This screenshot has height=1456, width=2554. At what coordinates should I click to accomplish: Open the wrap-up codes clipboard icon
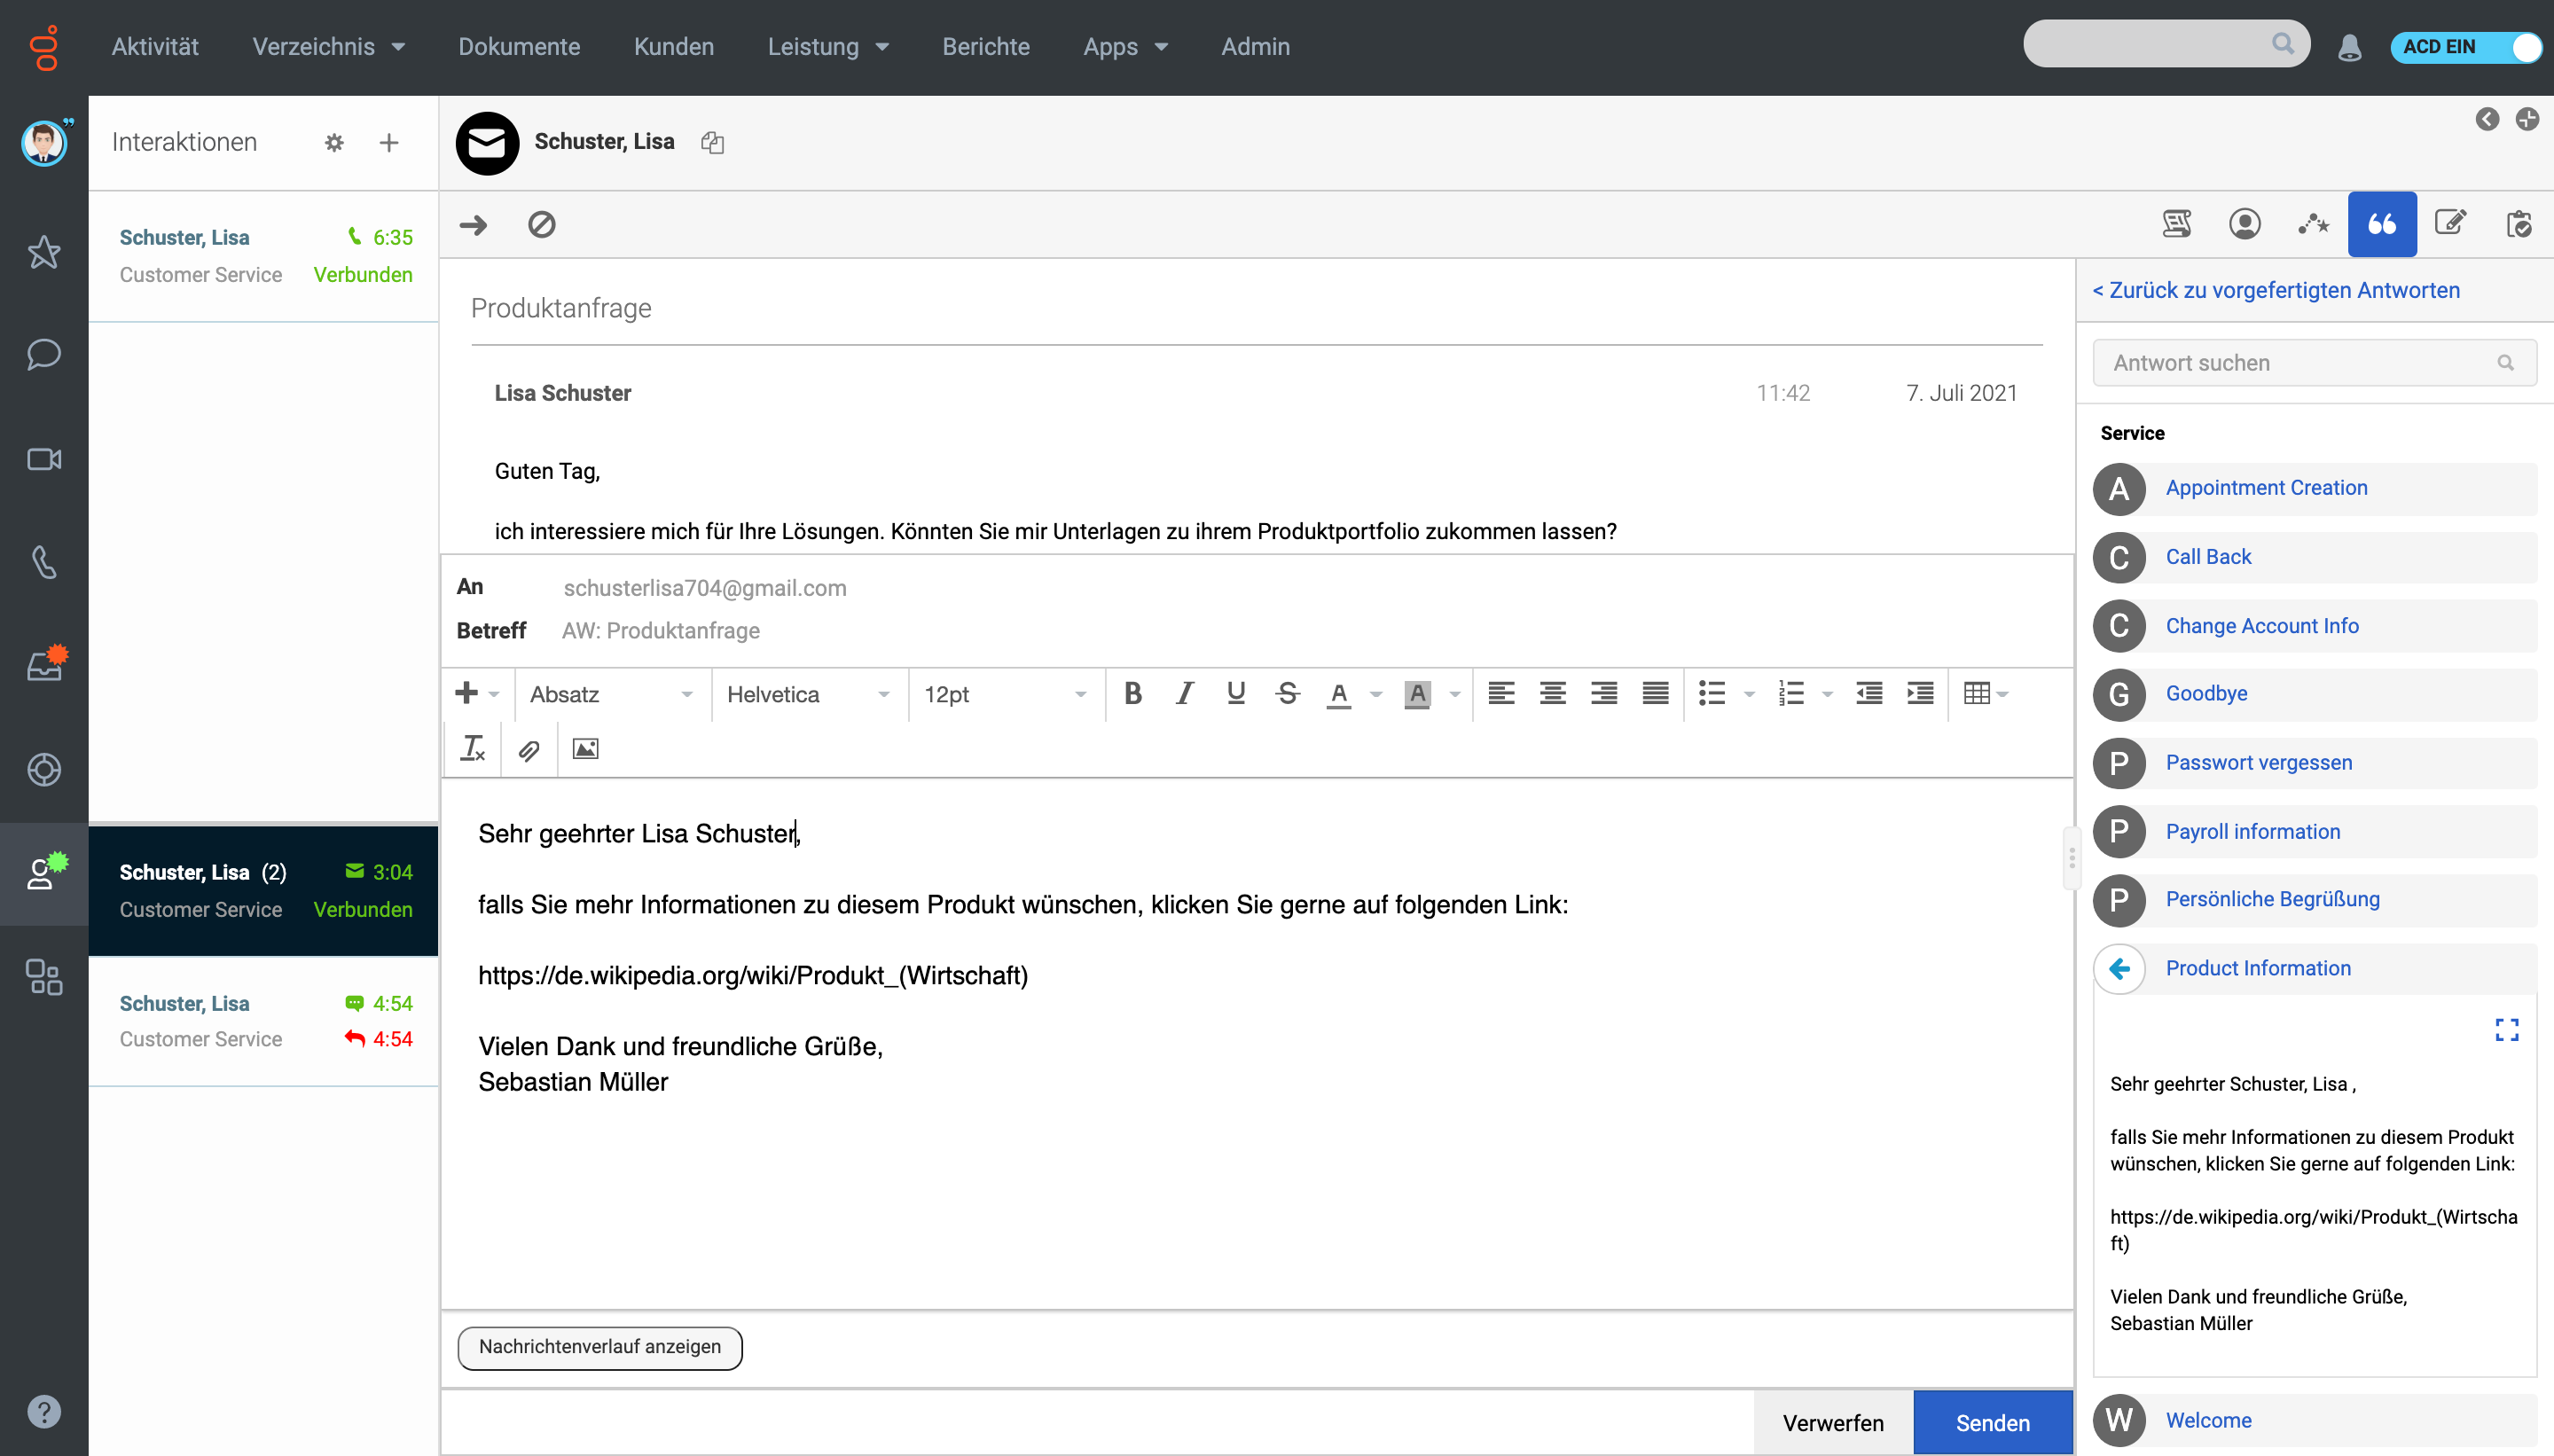pos(2519,224)
